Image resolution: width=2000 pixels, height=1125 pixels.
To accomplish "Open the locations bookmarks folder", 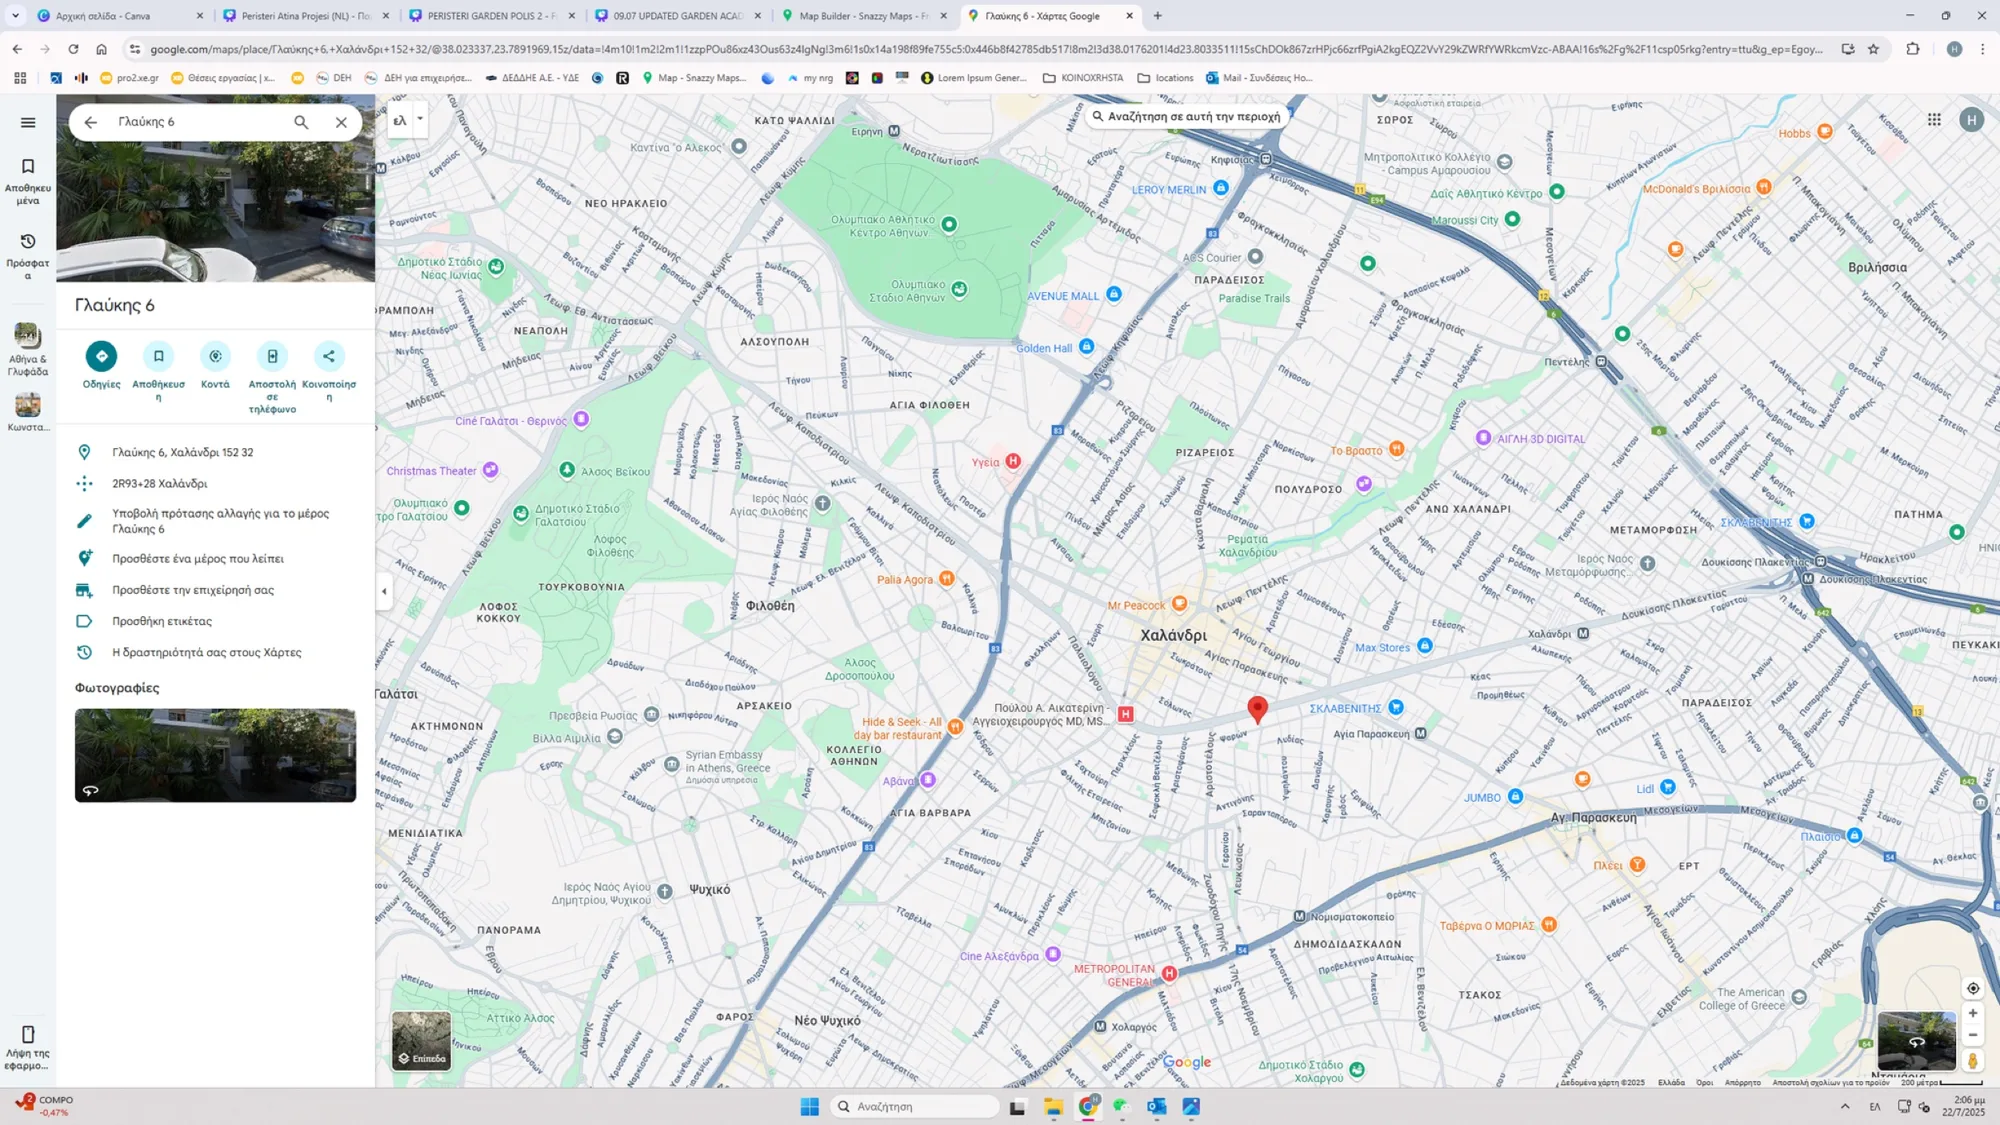I will (1165, 78).
